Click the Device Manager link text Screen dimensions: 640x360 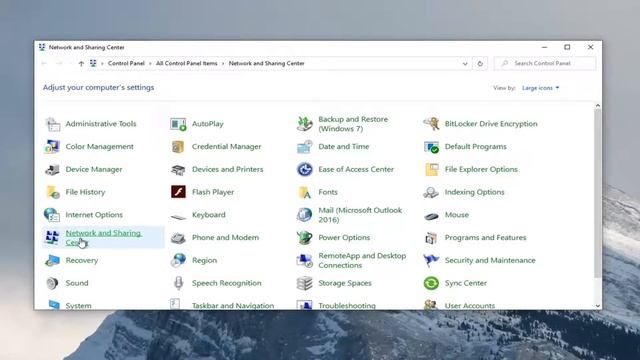(94, 169)
